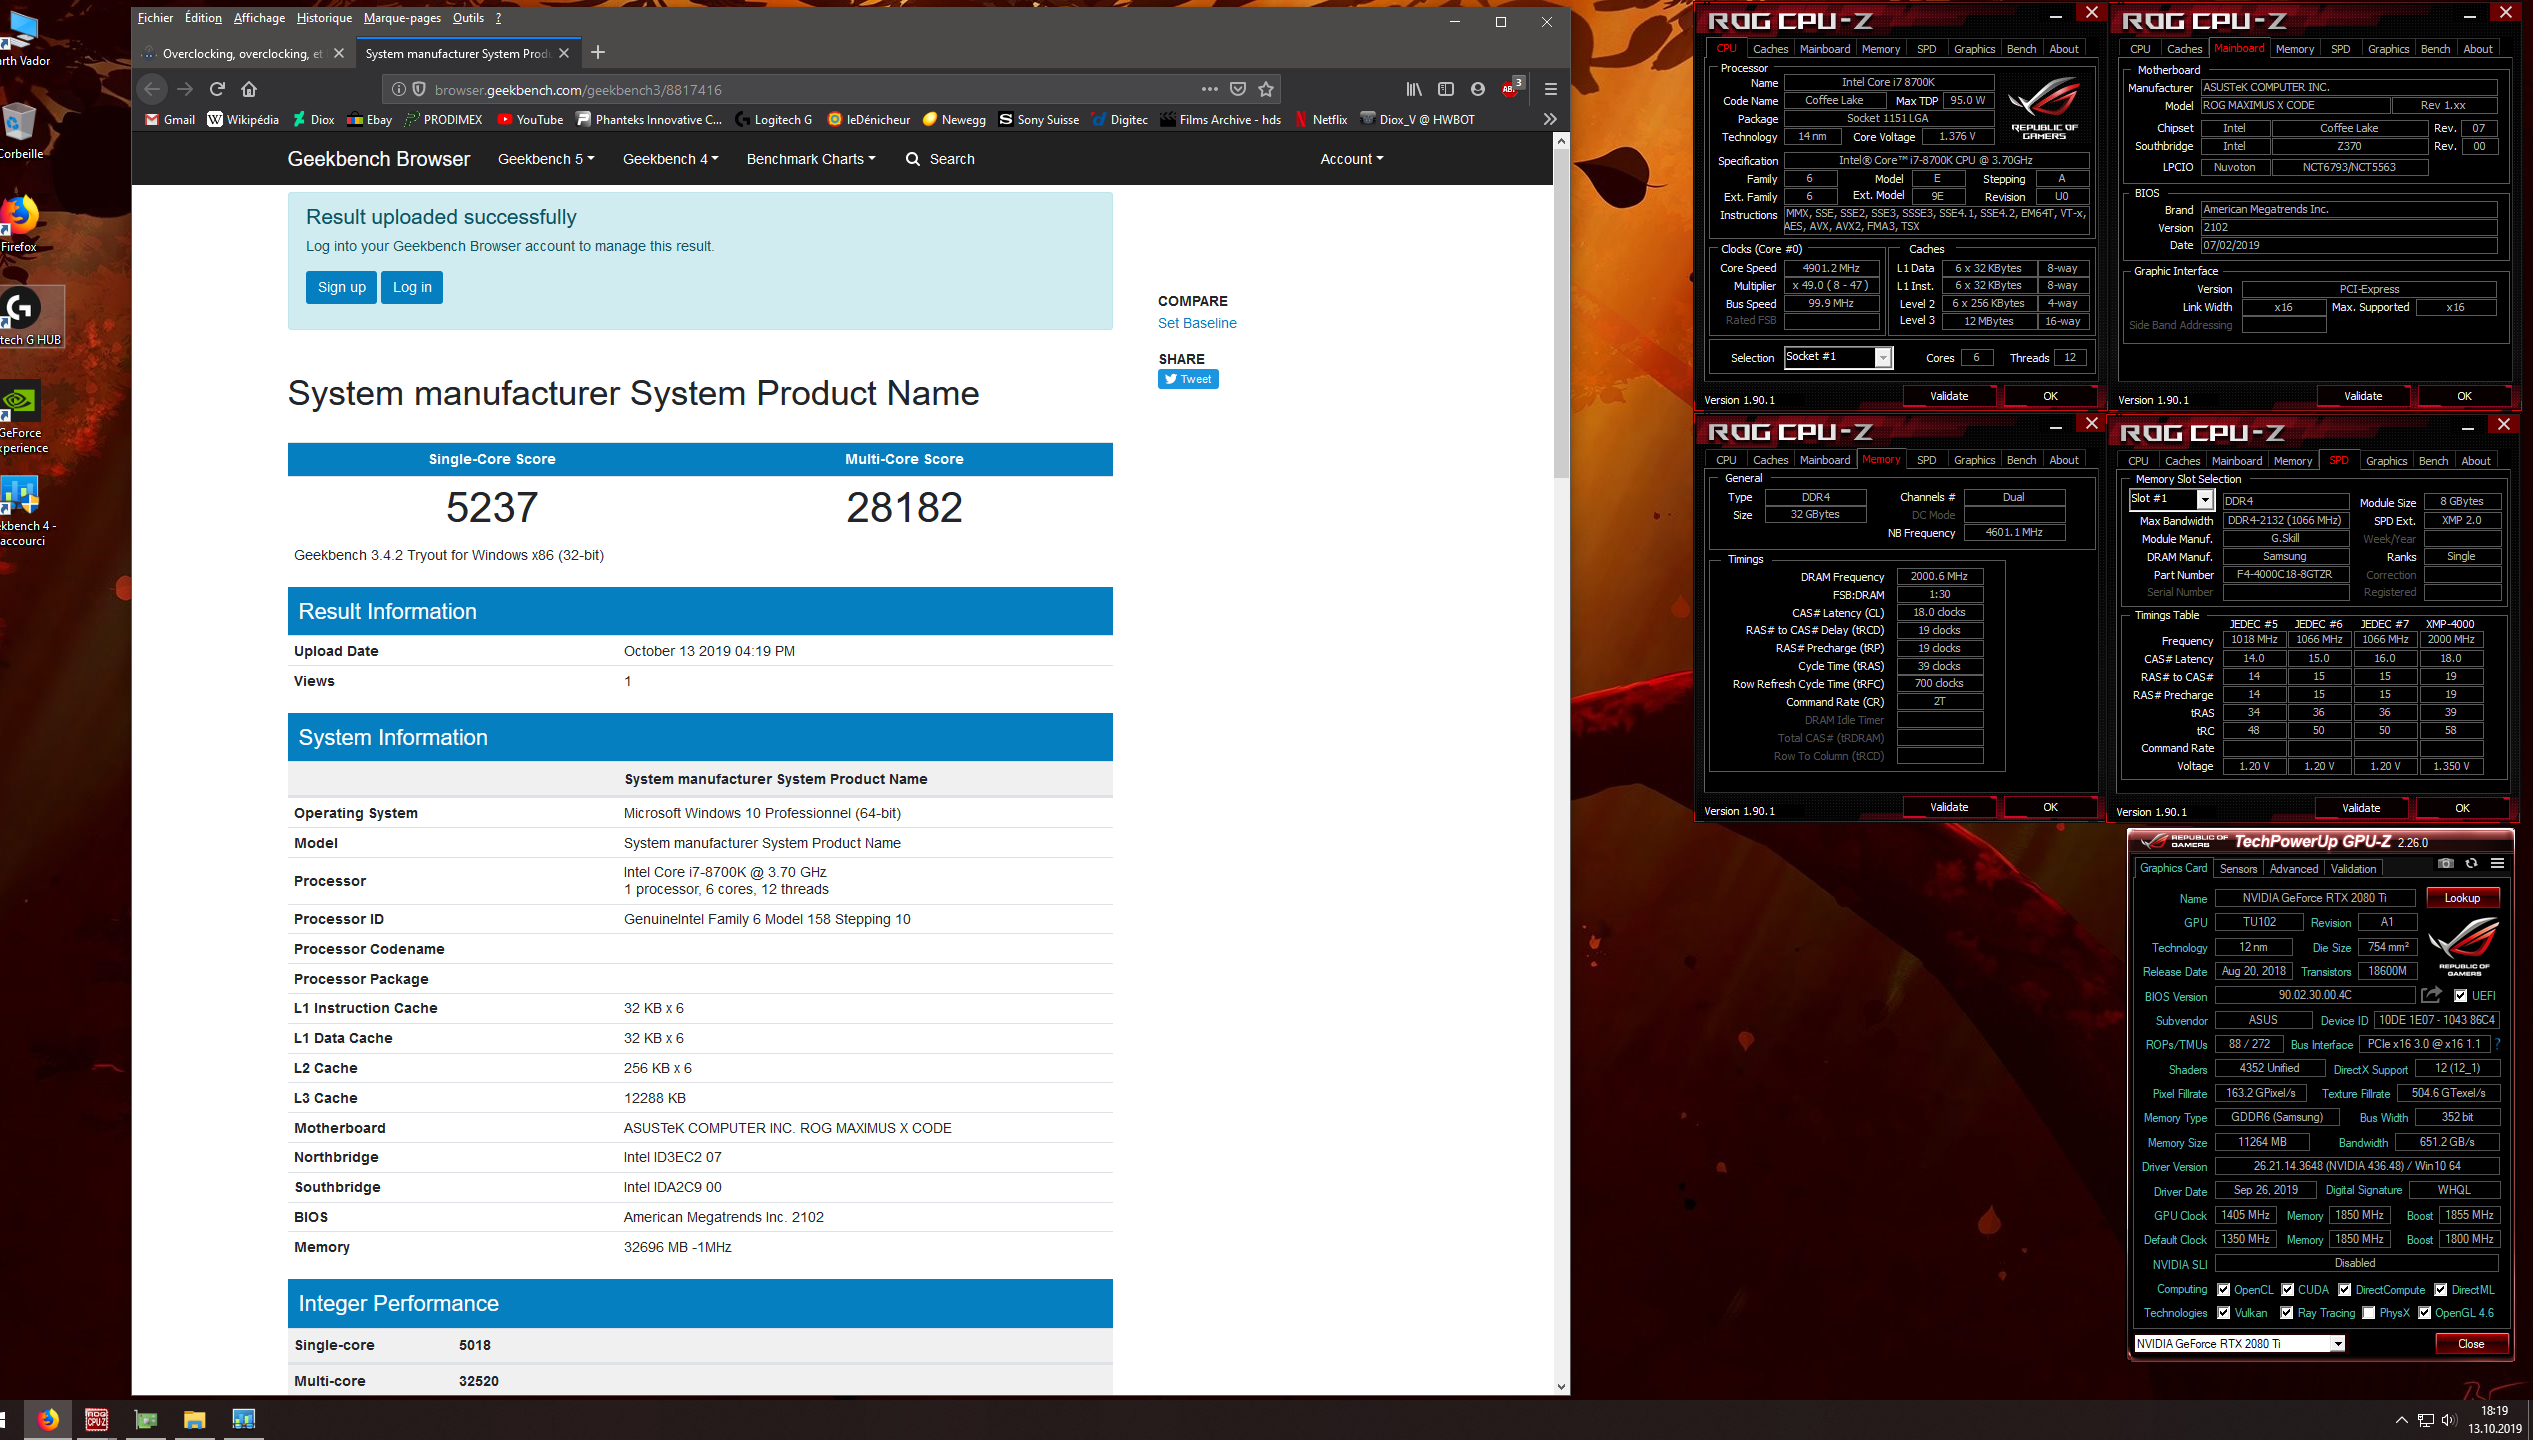Open Historique menu in Firefox
This screenshot has width=2533, height=1440.
tap(324, 17)
